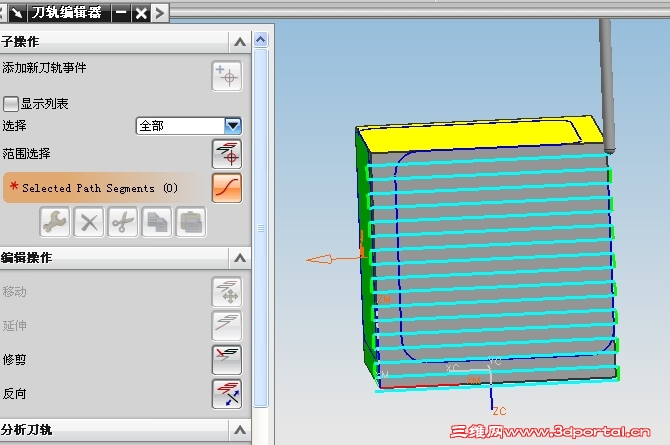The height and width of the screenshot is (445, 670).
Task: Click the gray cutting tool shank in viewport
Action: pos(607,85)
